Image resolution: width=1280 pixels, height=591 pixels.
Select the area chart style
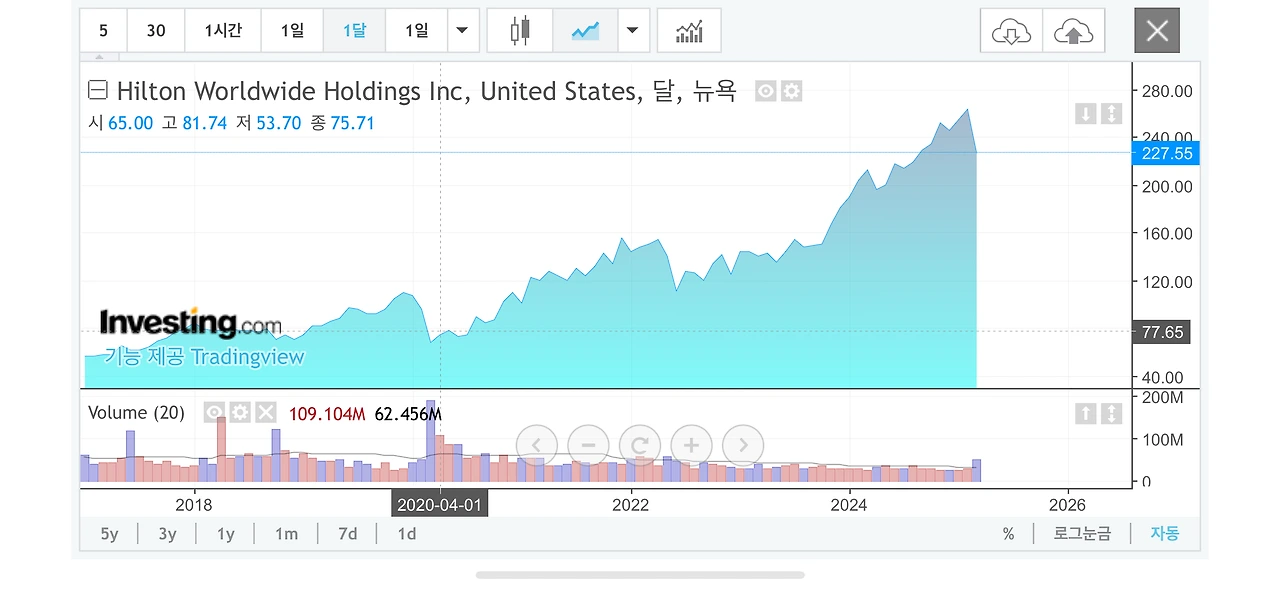point(585,31)
